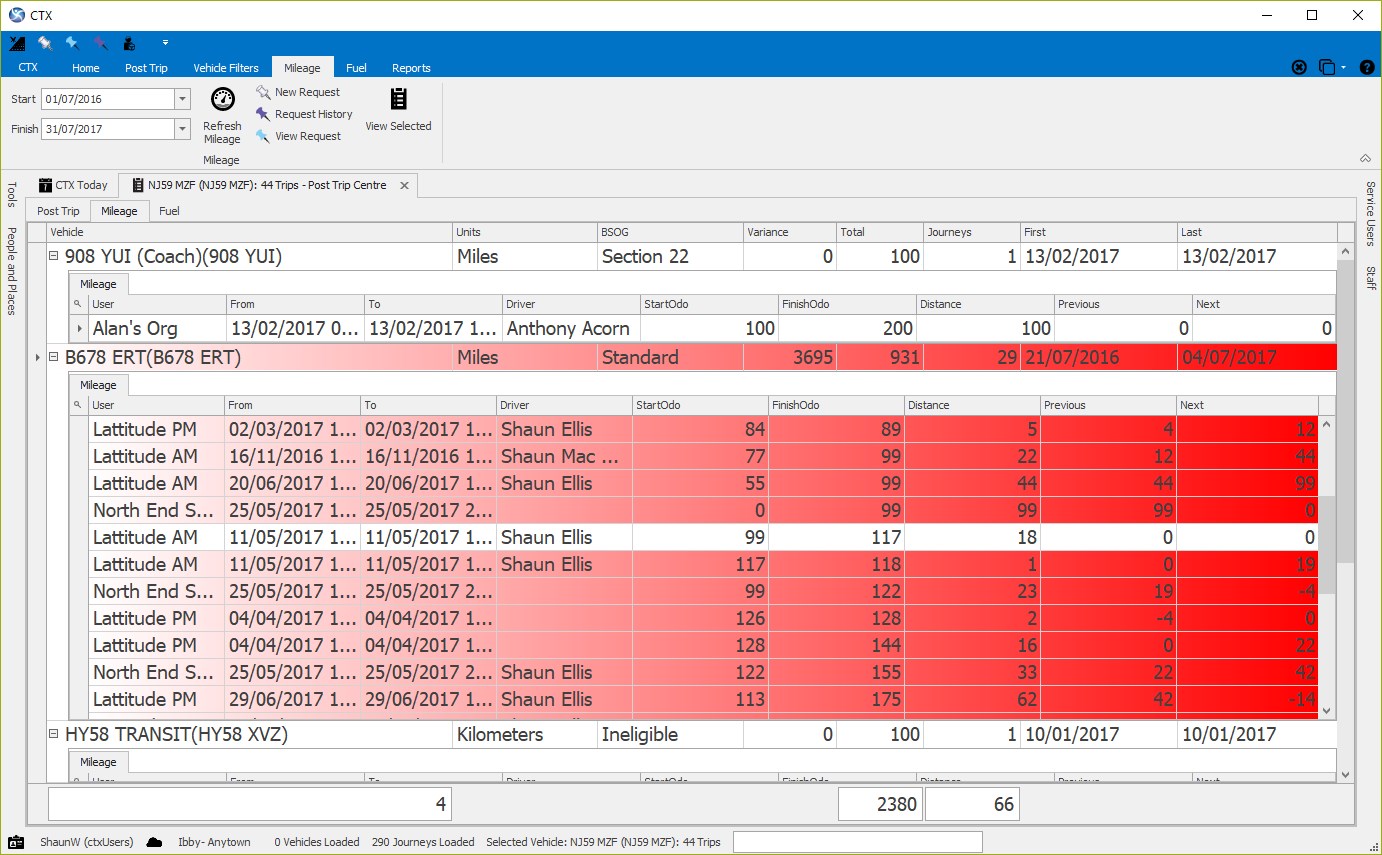
Task: Open the windows list dropdown arrow
Action: [1344, 67]
